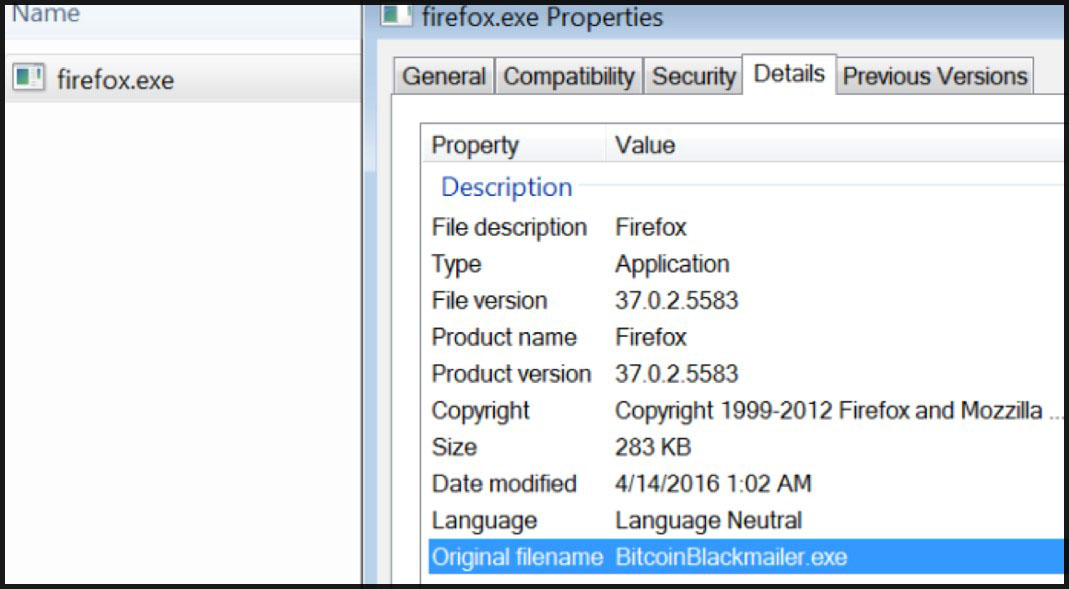Open the Security tab
1069x589 pixels.
pyautogui.click(x=693, y=76)
